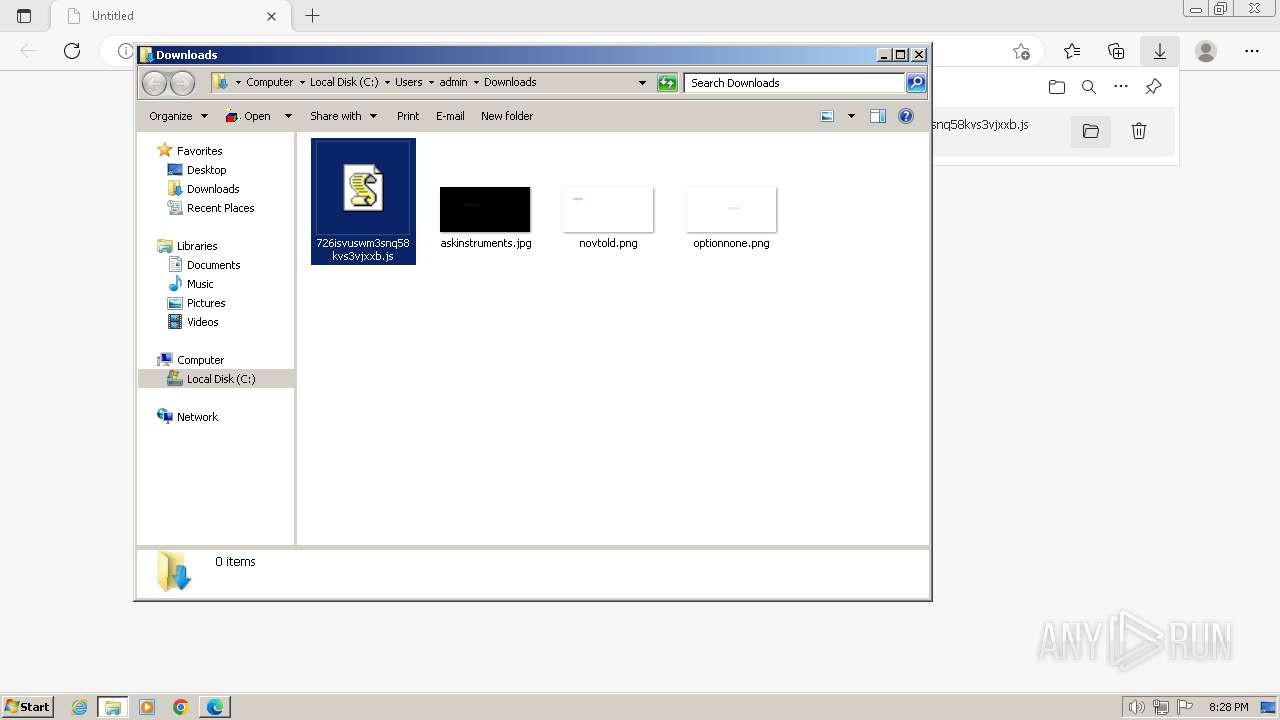The image size is (1280, 720).
Task: Click the search magnifier in Downloads window
Action: point(916,83)
